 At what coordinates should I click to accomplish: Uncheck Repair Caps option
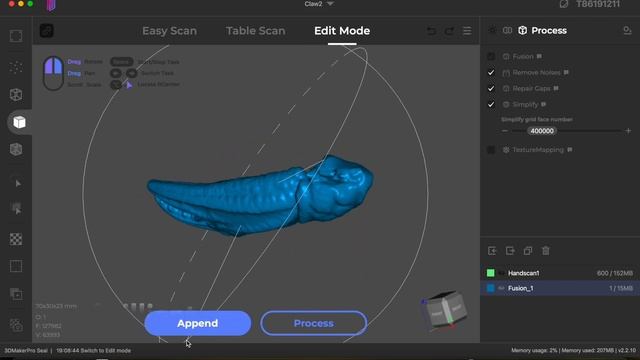[491, 89]
